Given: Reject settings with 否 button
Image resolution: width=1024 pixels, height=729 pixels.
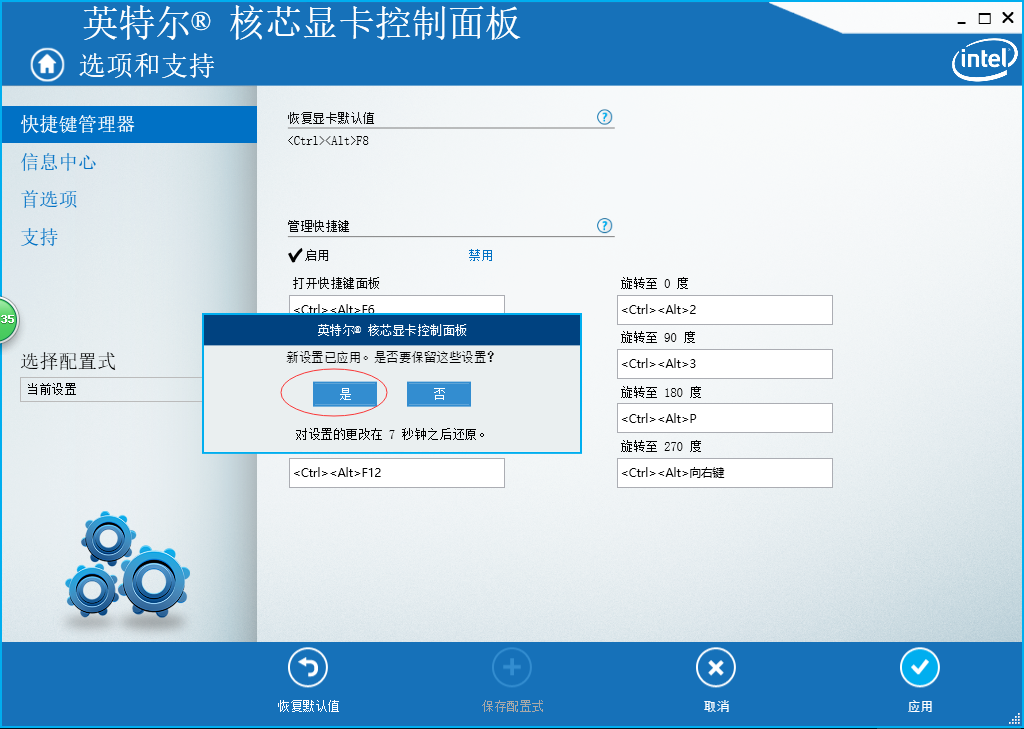Looking at the screenshot, I should (x=439, y=394).
